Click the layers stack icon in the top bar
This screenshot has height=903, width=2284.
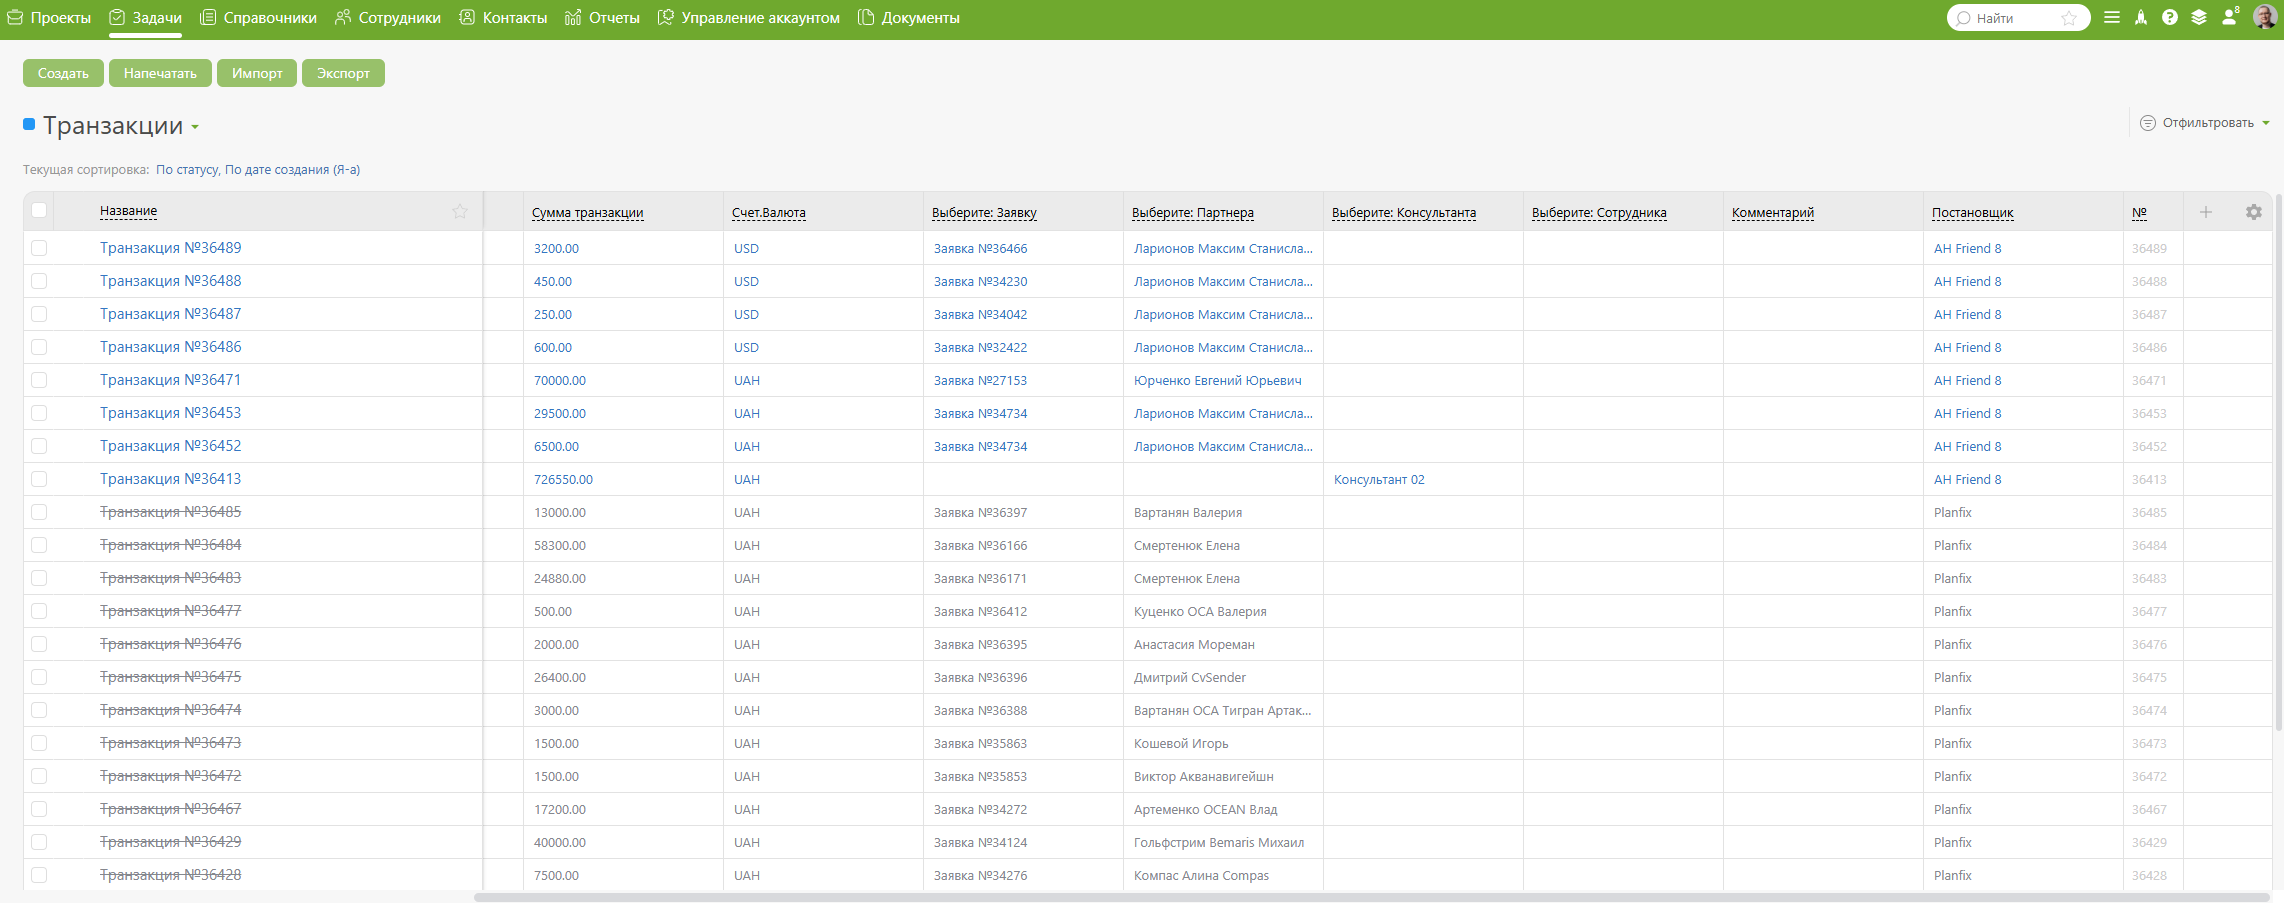(x=2199, y=18)
